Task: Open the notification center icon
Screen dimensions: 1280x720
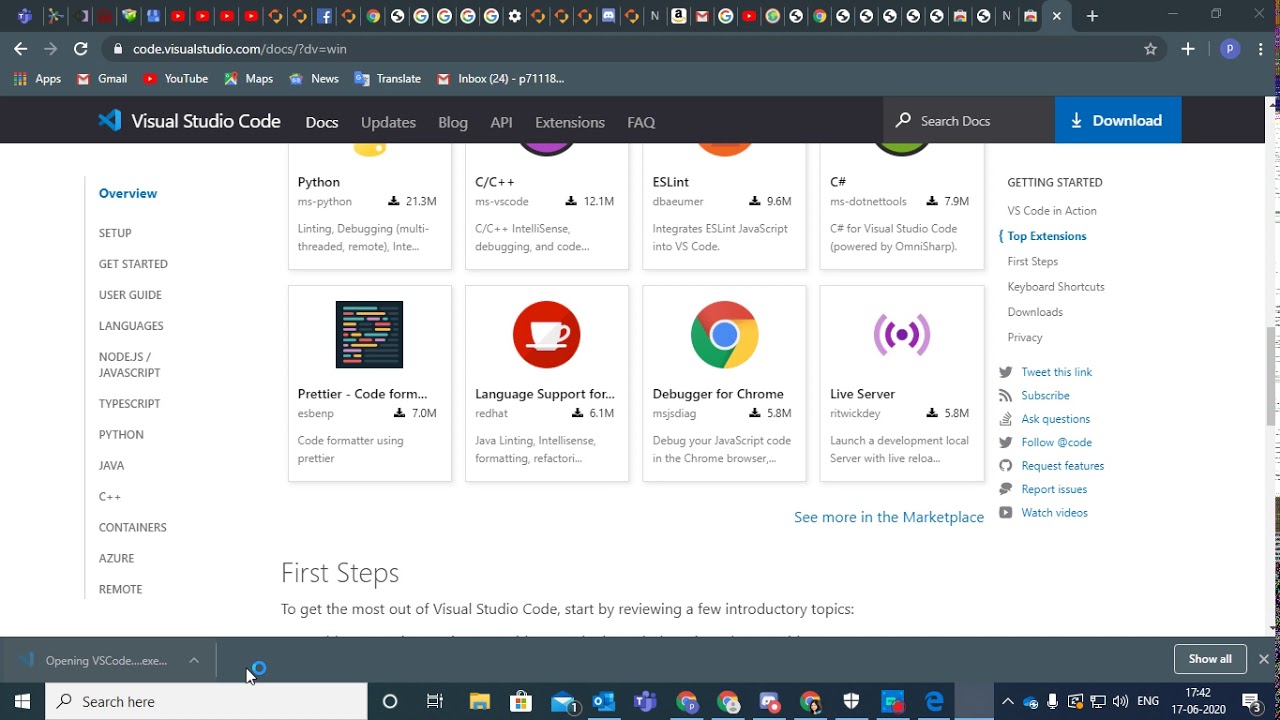Action: pyautogui.click(x=1251, y=702)
